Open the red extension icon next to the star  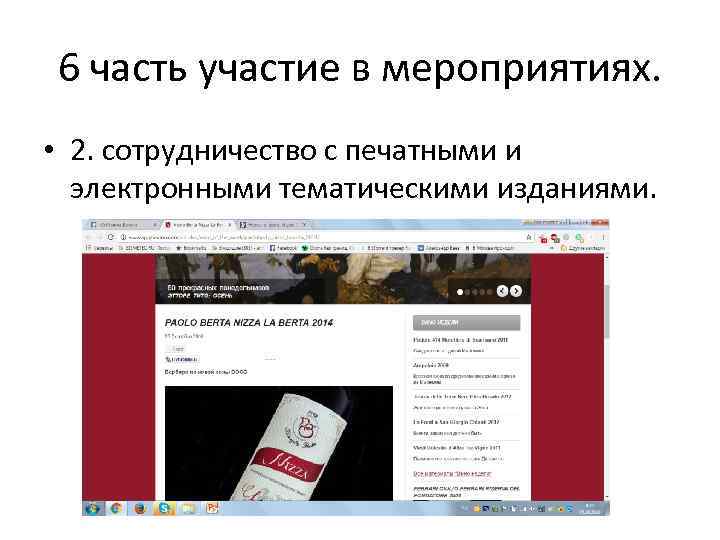tap(544, 238)
